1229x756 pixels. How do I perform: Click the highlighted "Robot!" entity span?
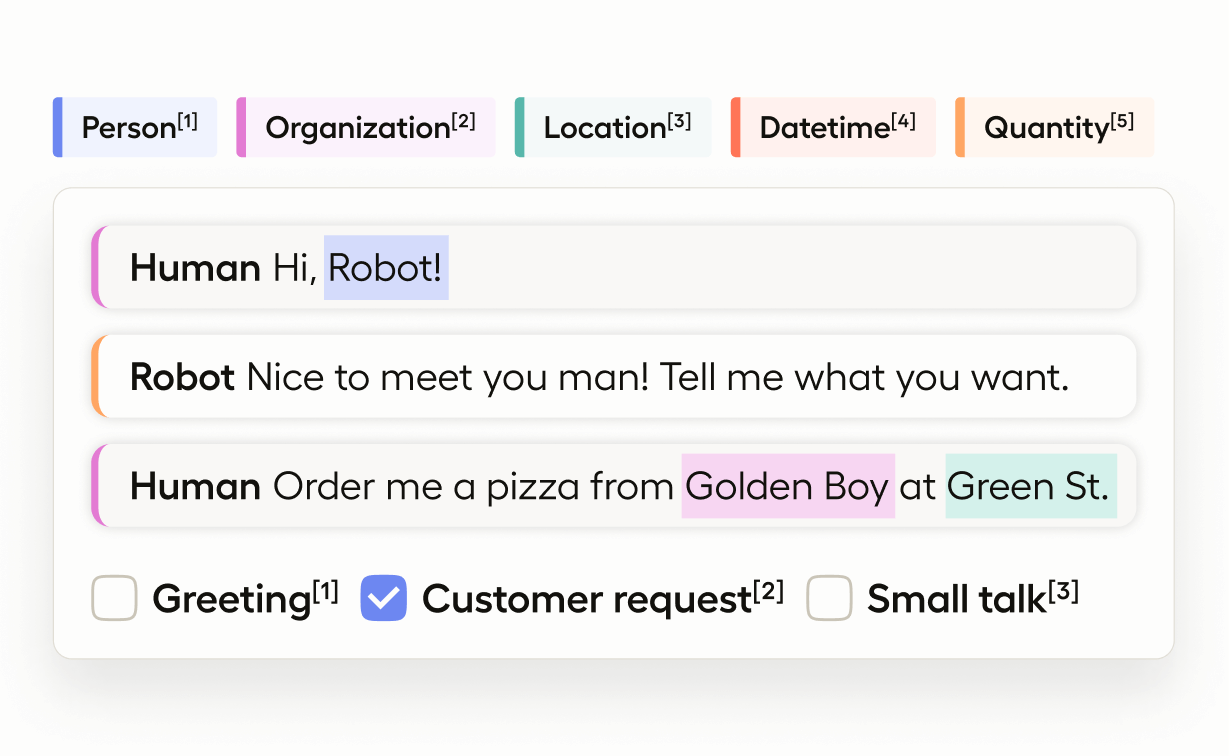pyautogui.click(x=386, y=268)
